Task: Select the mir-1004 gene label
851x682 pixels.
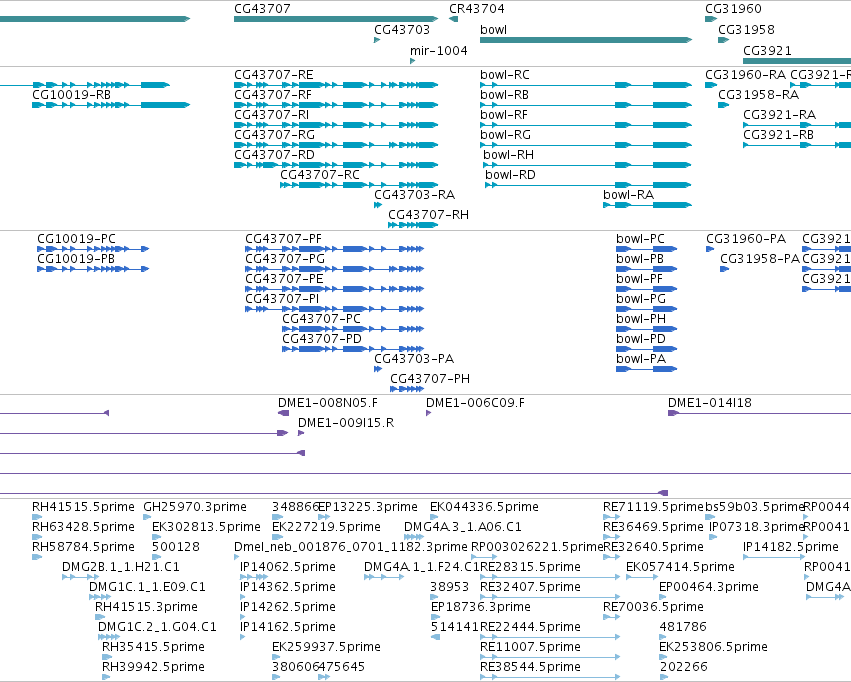Action: coord(439,50)
